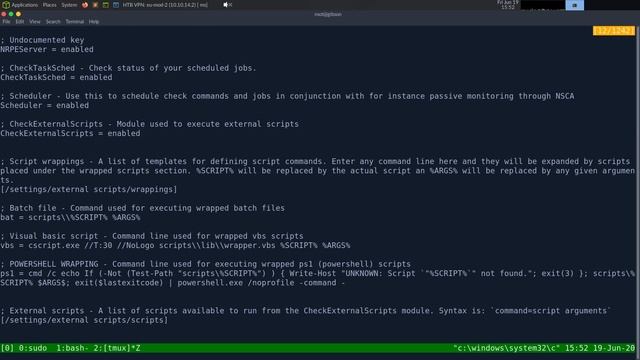Click the '; Script wrappings - A list' comment
The image size is (640, 360).
point(318,171)
